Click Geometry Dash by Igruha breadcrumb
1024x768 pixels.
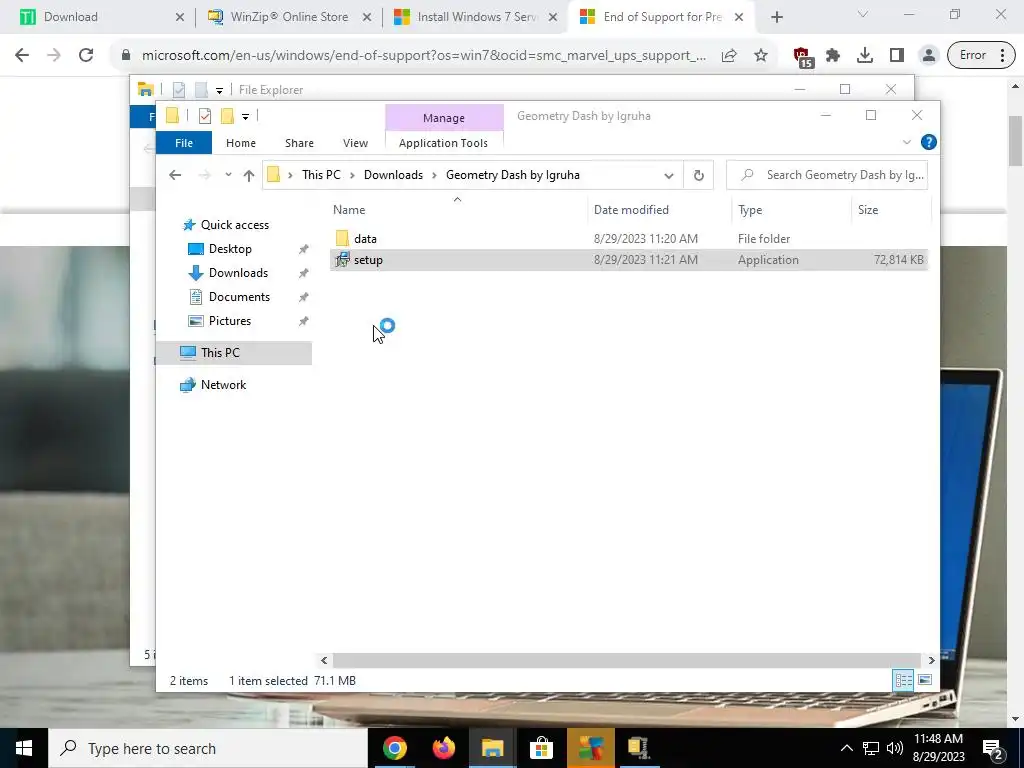coord(513,175)
